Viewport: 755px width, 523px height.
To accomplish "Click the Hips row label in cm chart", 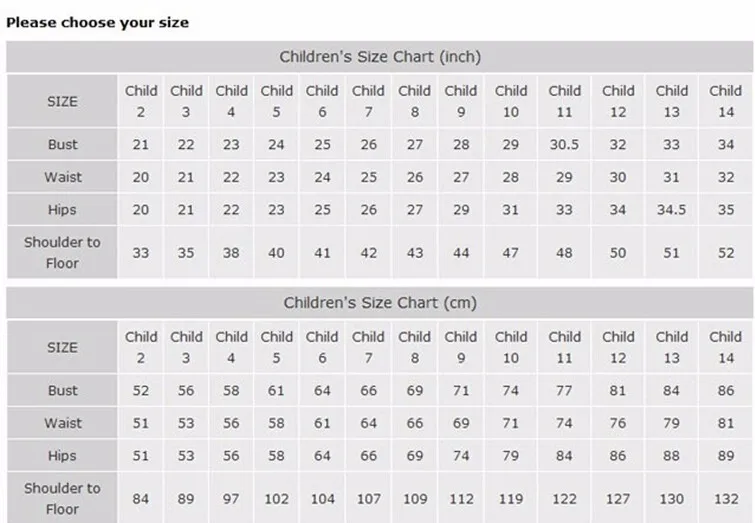I will 62,456.
